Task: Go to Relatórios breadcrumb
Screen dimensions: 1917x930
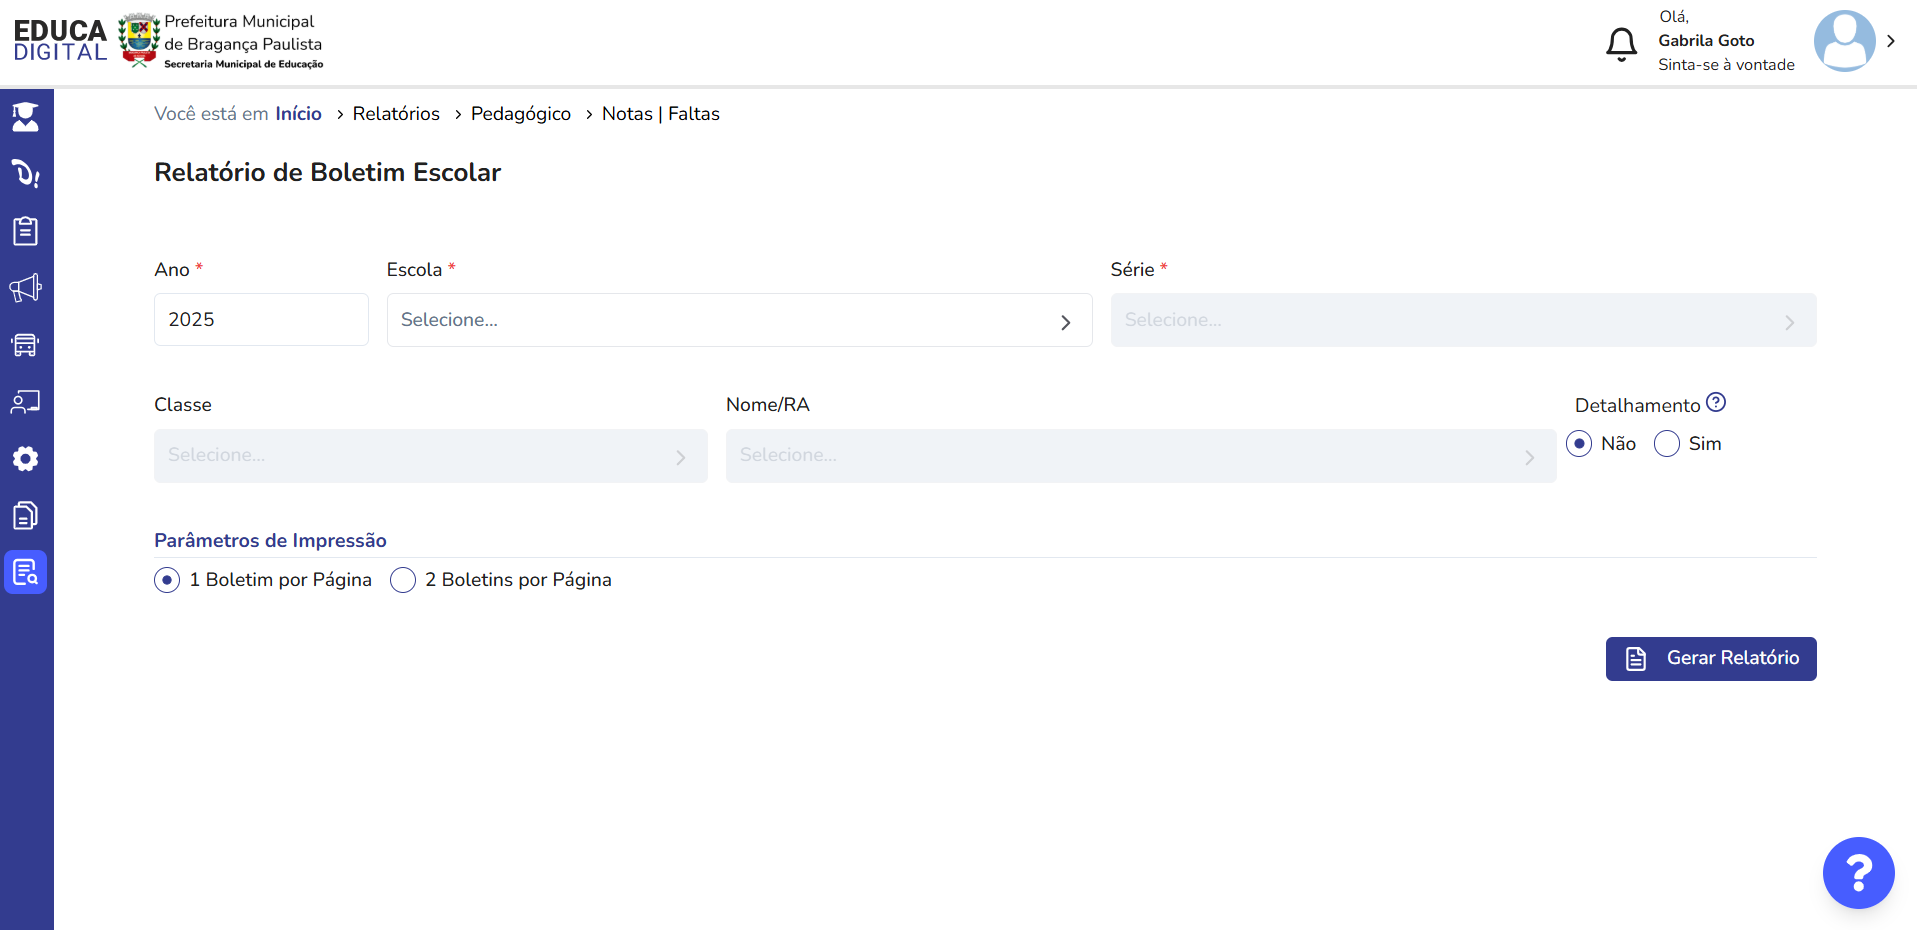Action: 396,114
